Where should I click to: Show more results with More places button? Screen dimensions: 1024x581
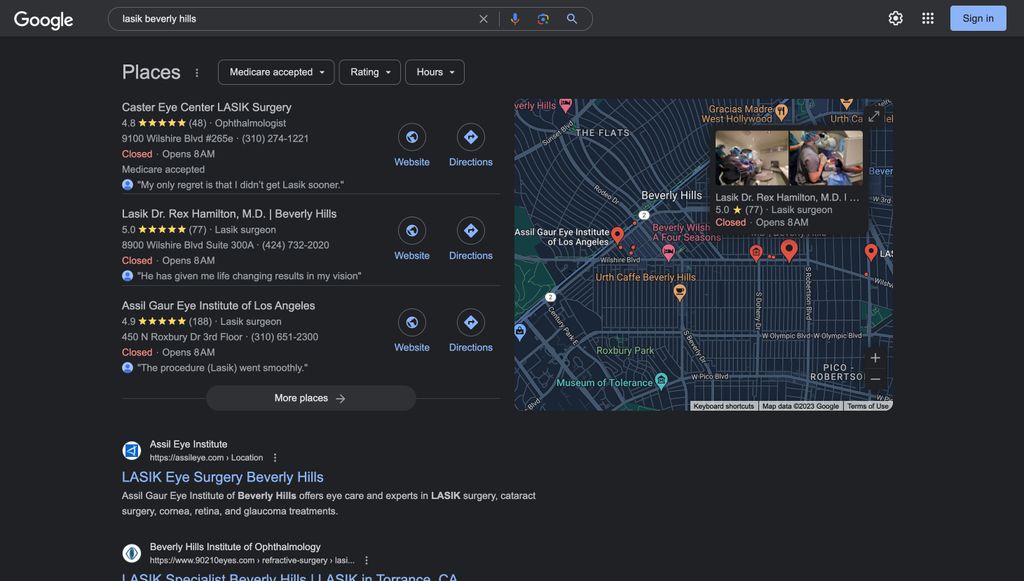pos(311,398)
